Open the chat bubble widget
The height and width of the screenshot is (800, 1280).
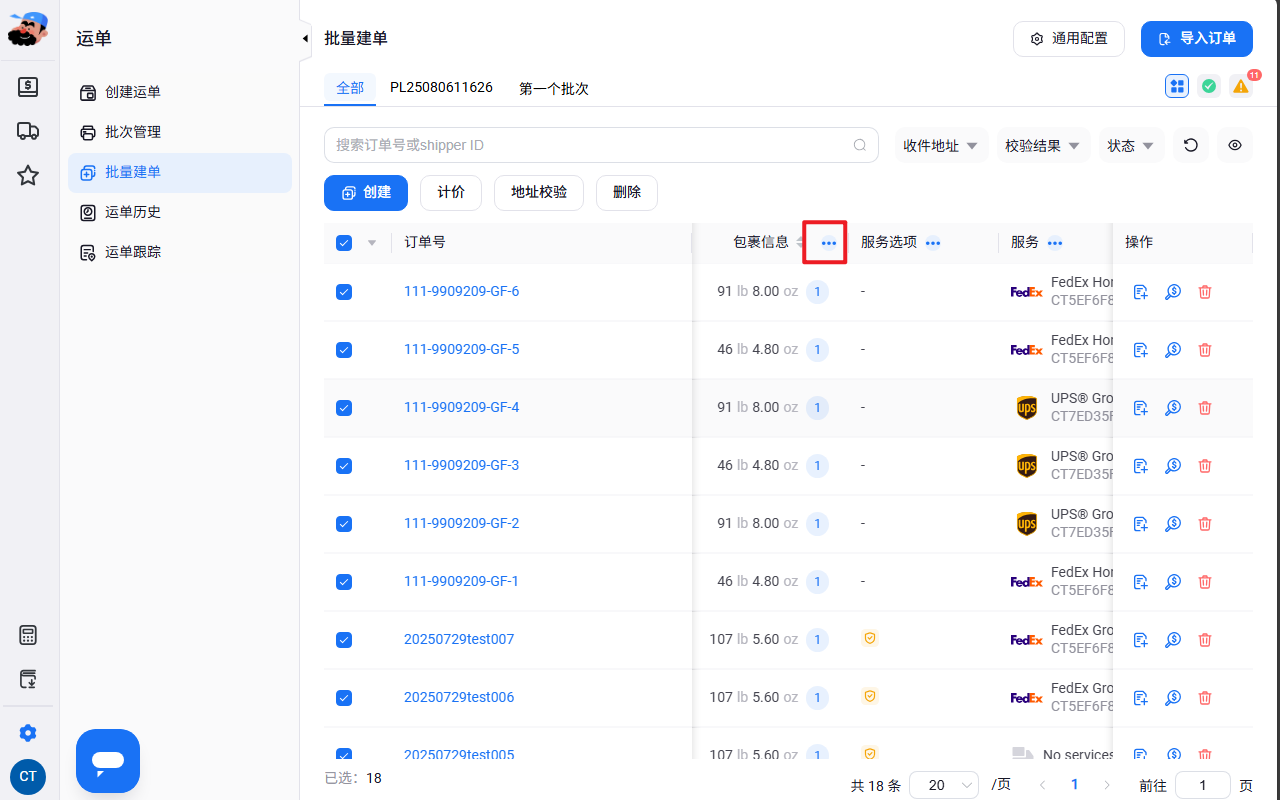(x=108, y=761)
